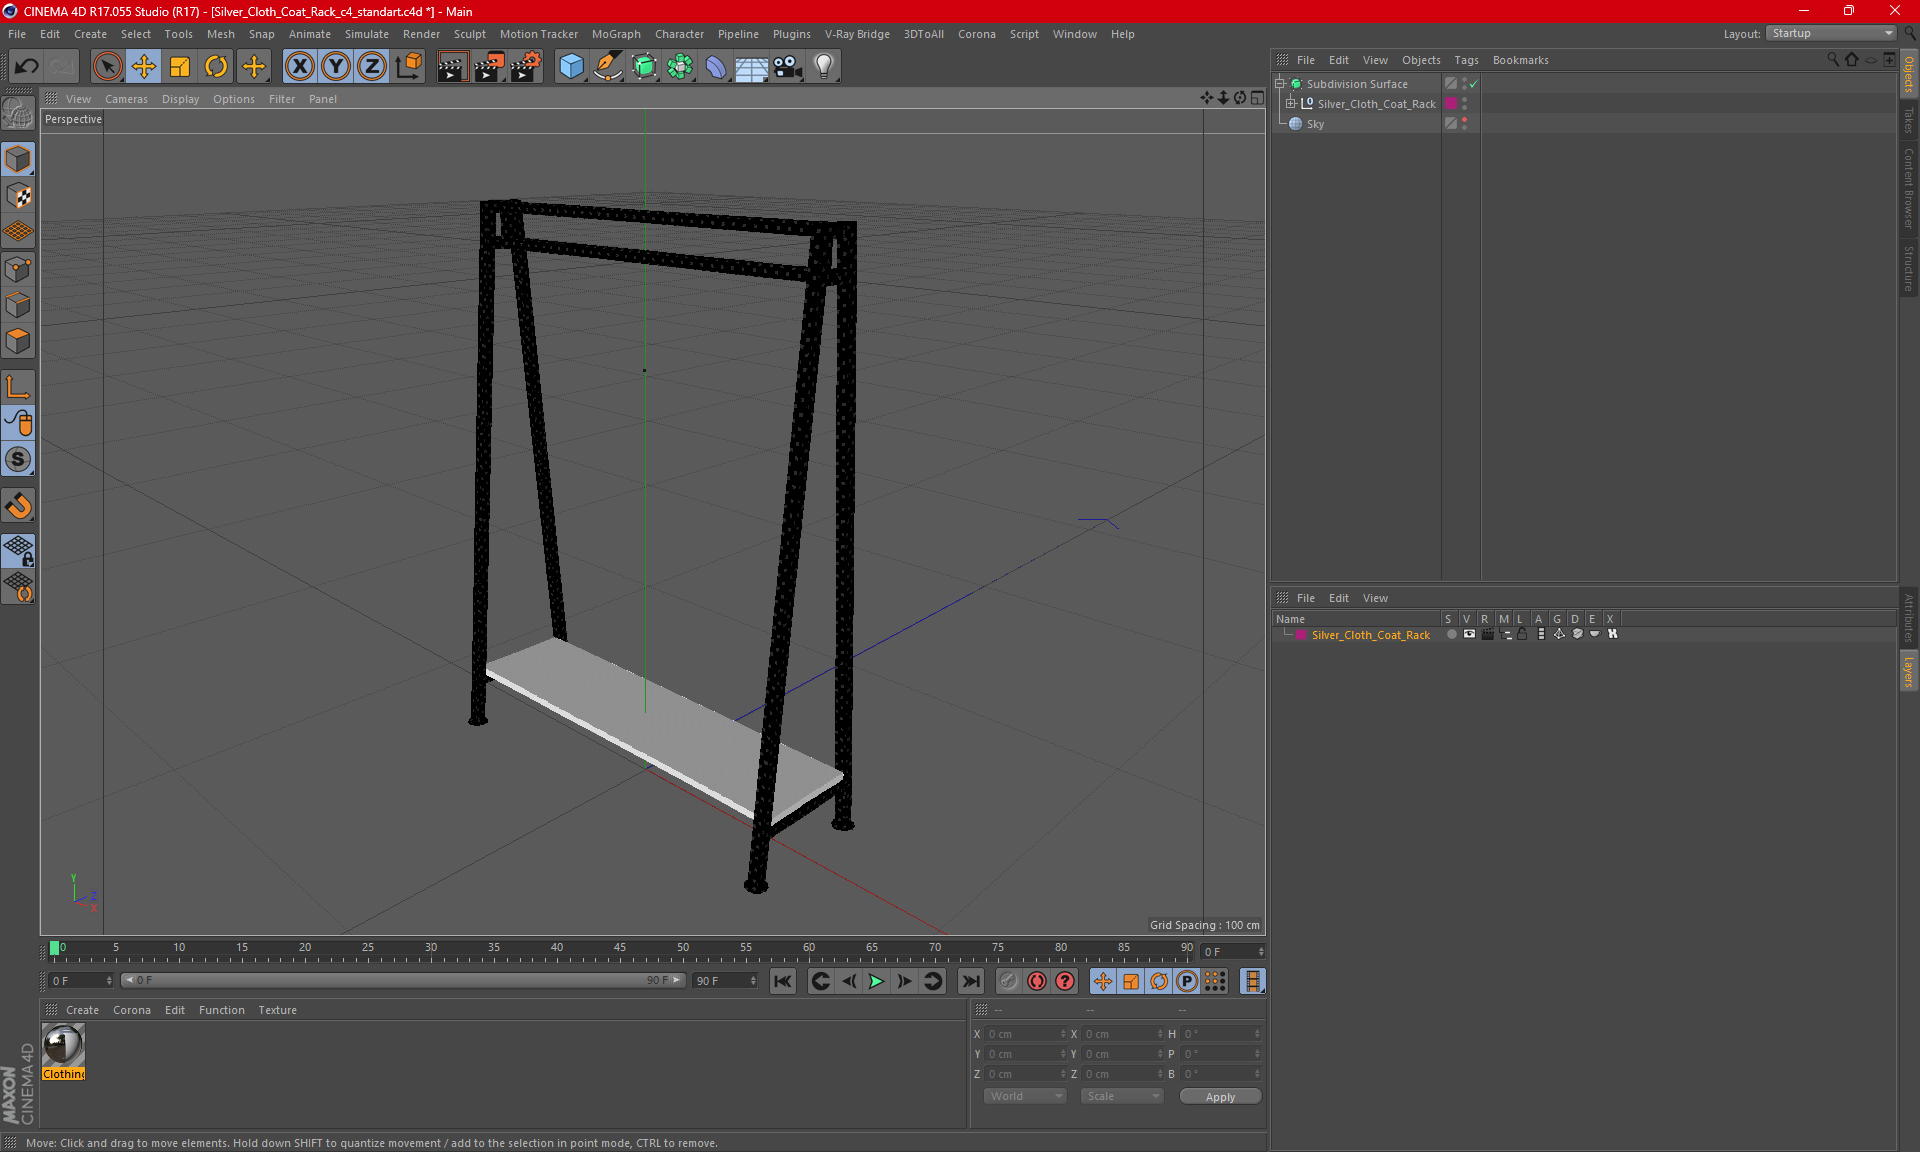Viewport: 1920px width, 1152px height.
Task: Select the Move tool in top toolbar
Action: [144, 67]
